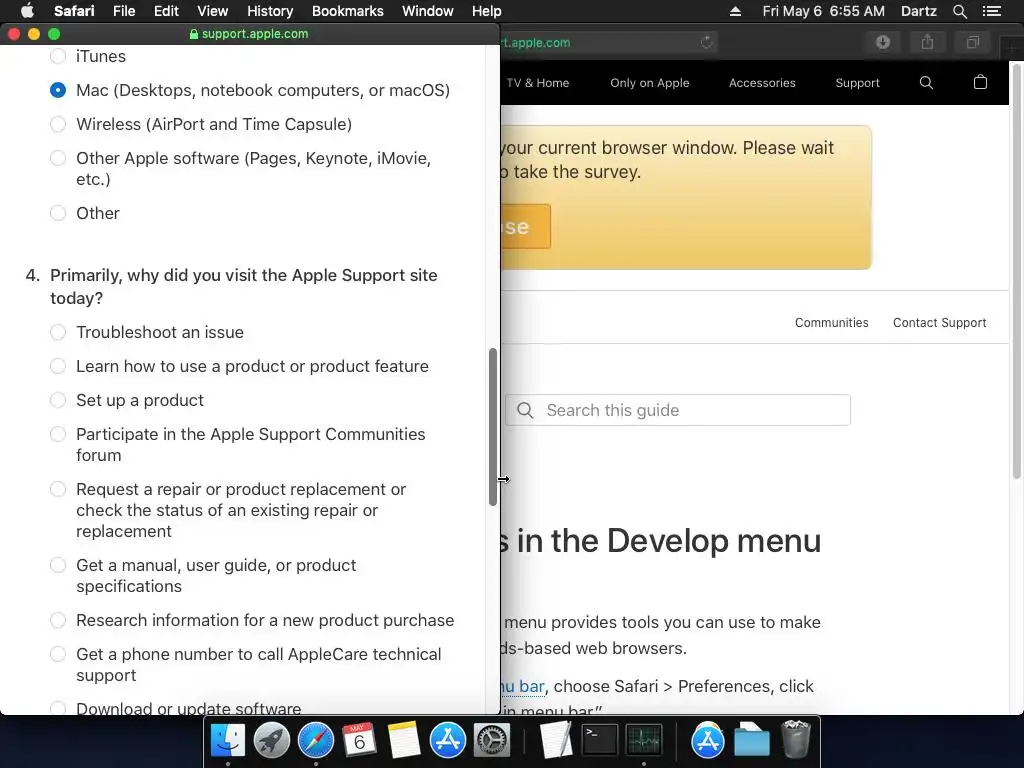Select Set up a product

(58, 400)
